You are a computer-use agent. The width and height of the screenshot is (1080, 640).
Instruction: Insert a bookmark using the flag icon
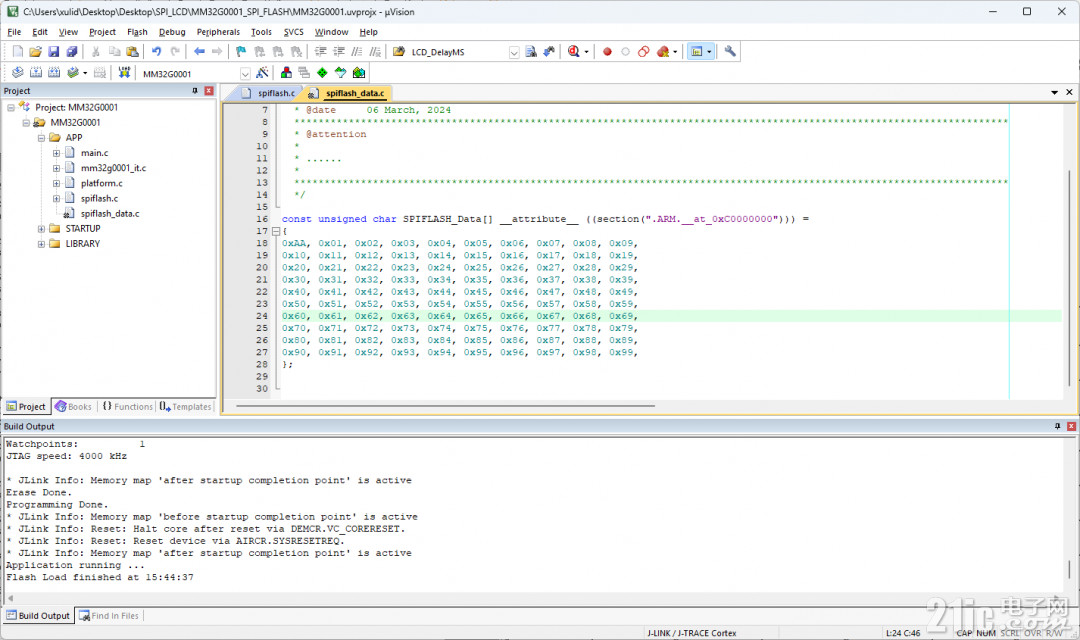click(x=241, y=52)
